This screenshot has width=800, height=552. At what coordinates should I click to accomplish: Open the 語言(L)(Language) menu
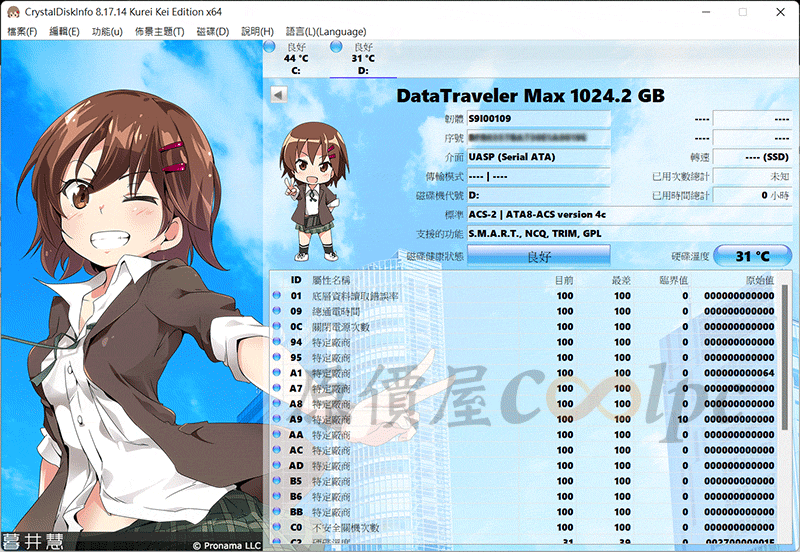326,32
